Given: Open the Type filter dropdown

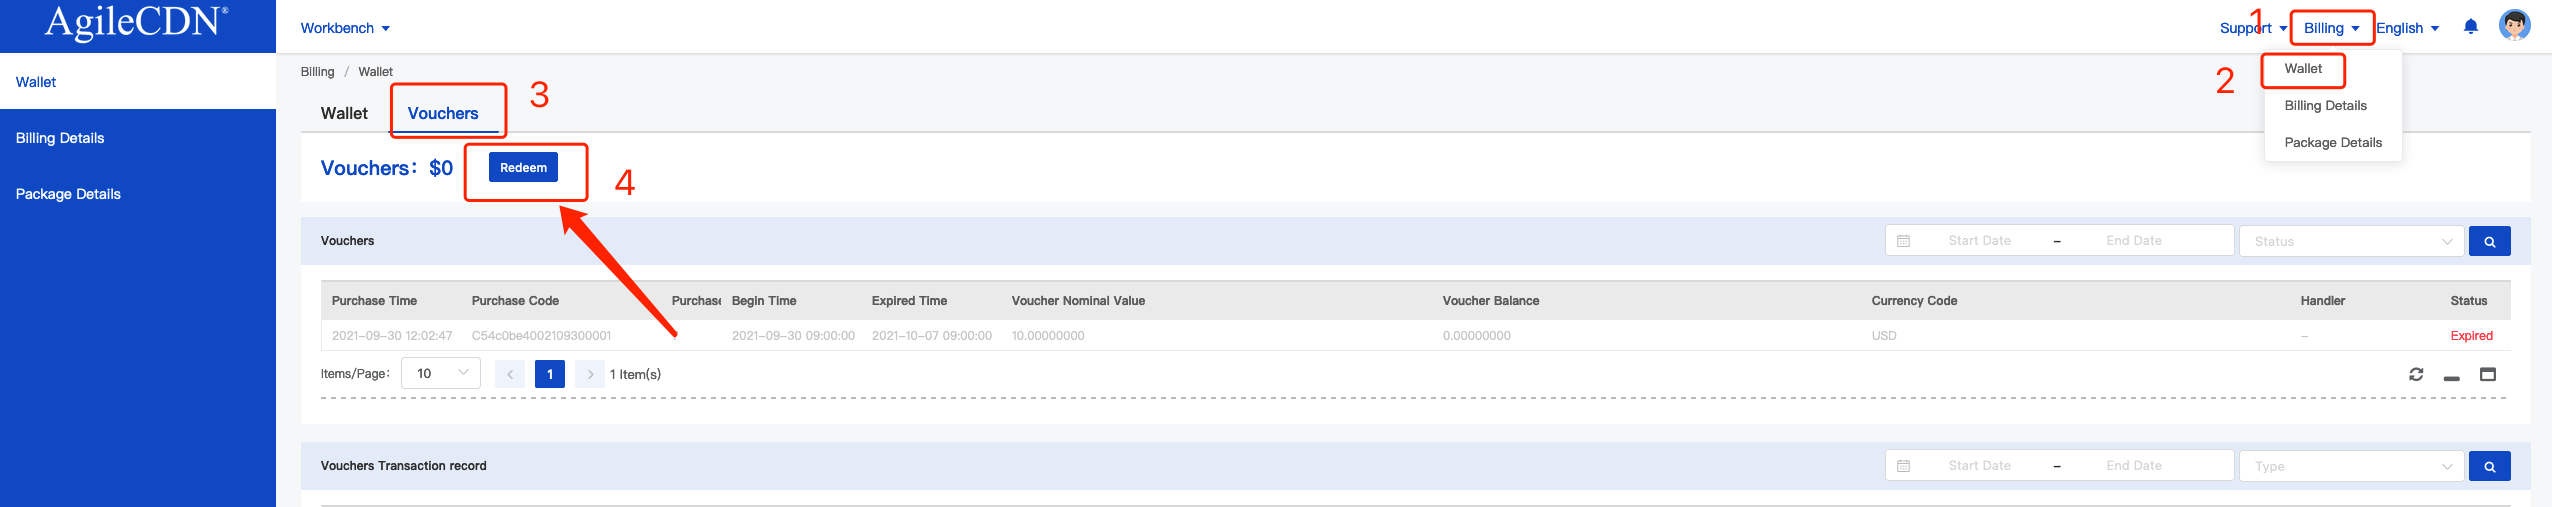Looking at the screenshot, I should [x=2352, y=466].
